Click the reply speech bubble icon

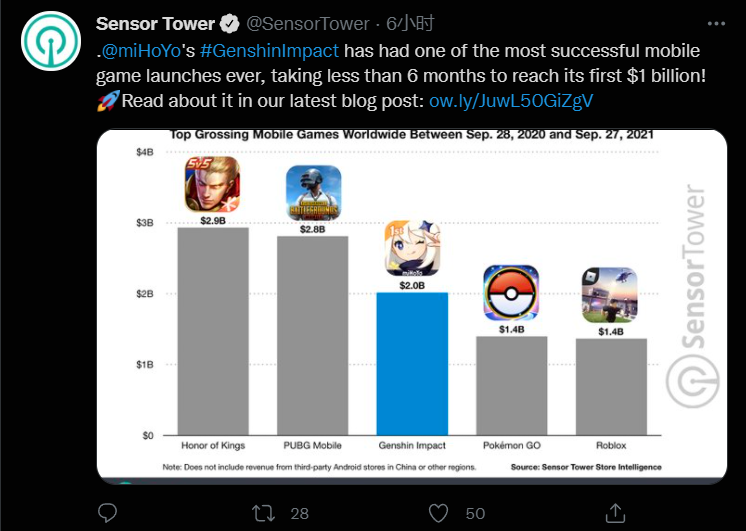[x=108, y=513]
